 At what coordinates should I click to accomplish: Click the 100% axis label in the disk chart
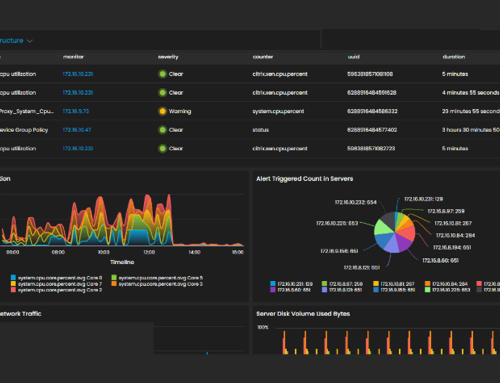(x=263, y=327)
